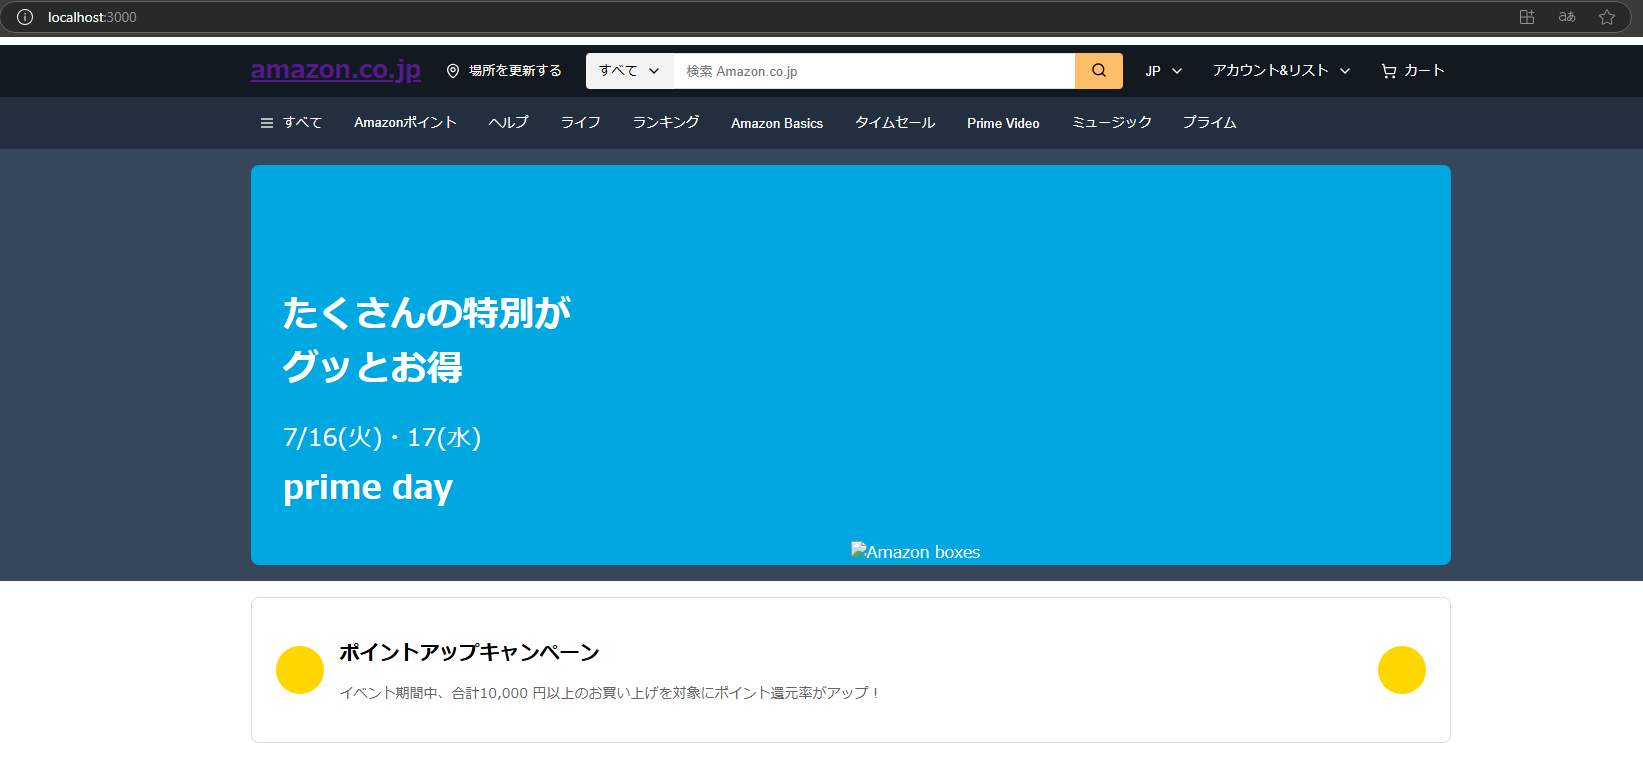The height and width of the screenshot is (763, 1643).
Task: Select Amazon Basics nav item
Action: [x=777, y=123]
